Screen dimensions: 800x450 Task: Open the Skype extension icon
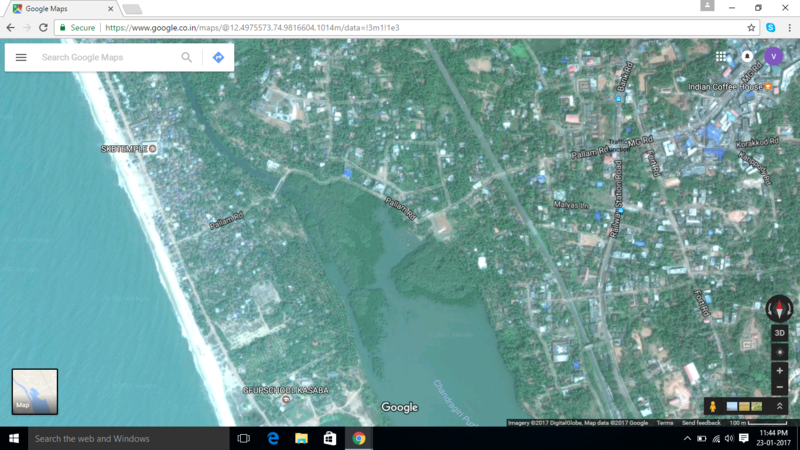(x=770, y=28)
